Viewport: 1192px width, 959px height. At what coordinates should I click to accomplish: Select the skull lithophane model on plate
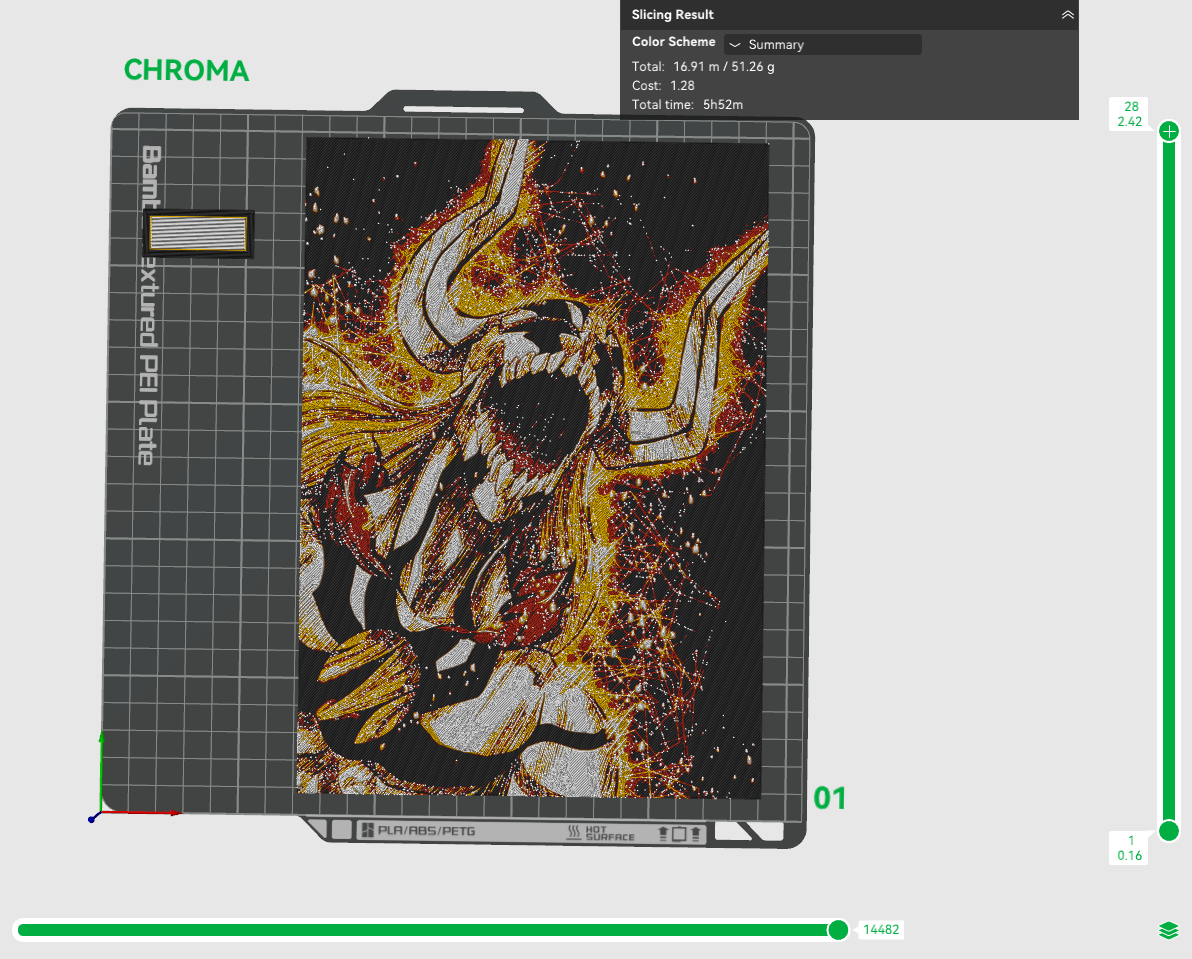coord(532,467)
